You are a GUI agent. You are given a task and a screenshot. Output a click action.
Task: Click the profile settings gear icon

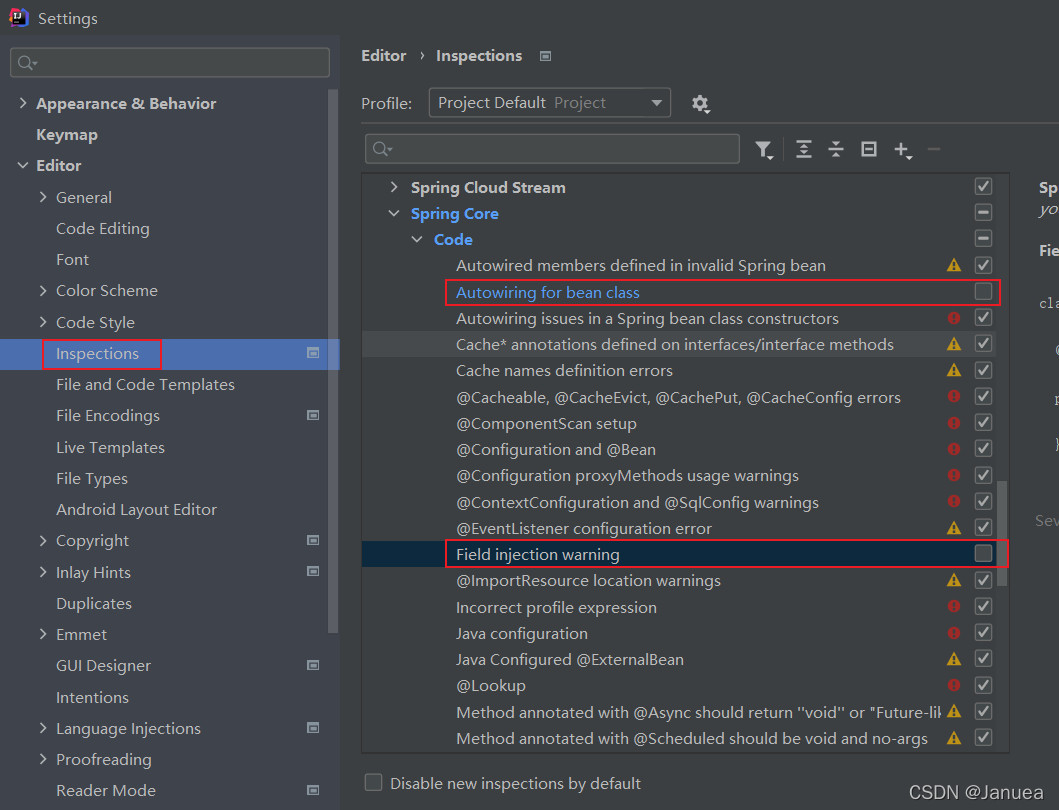click(700, 103)
